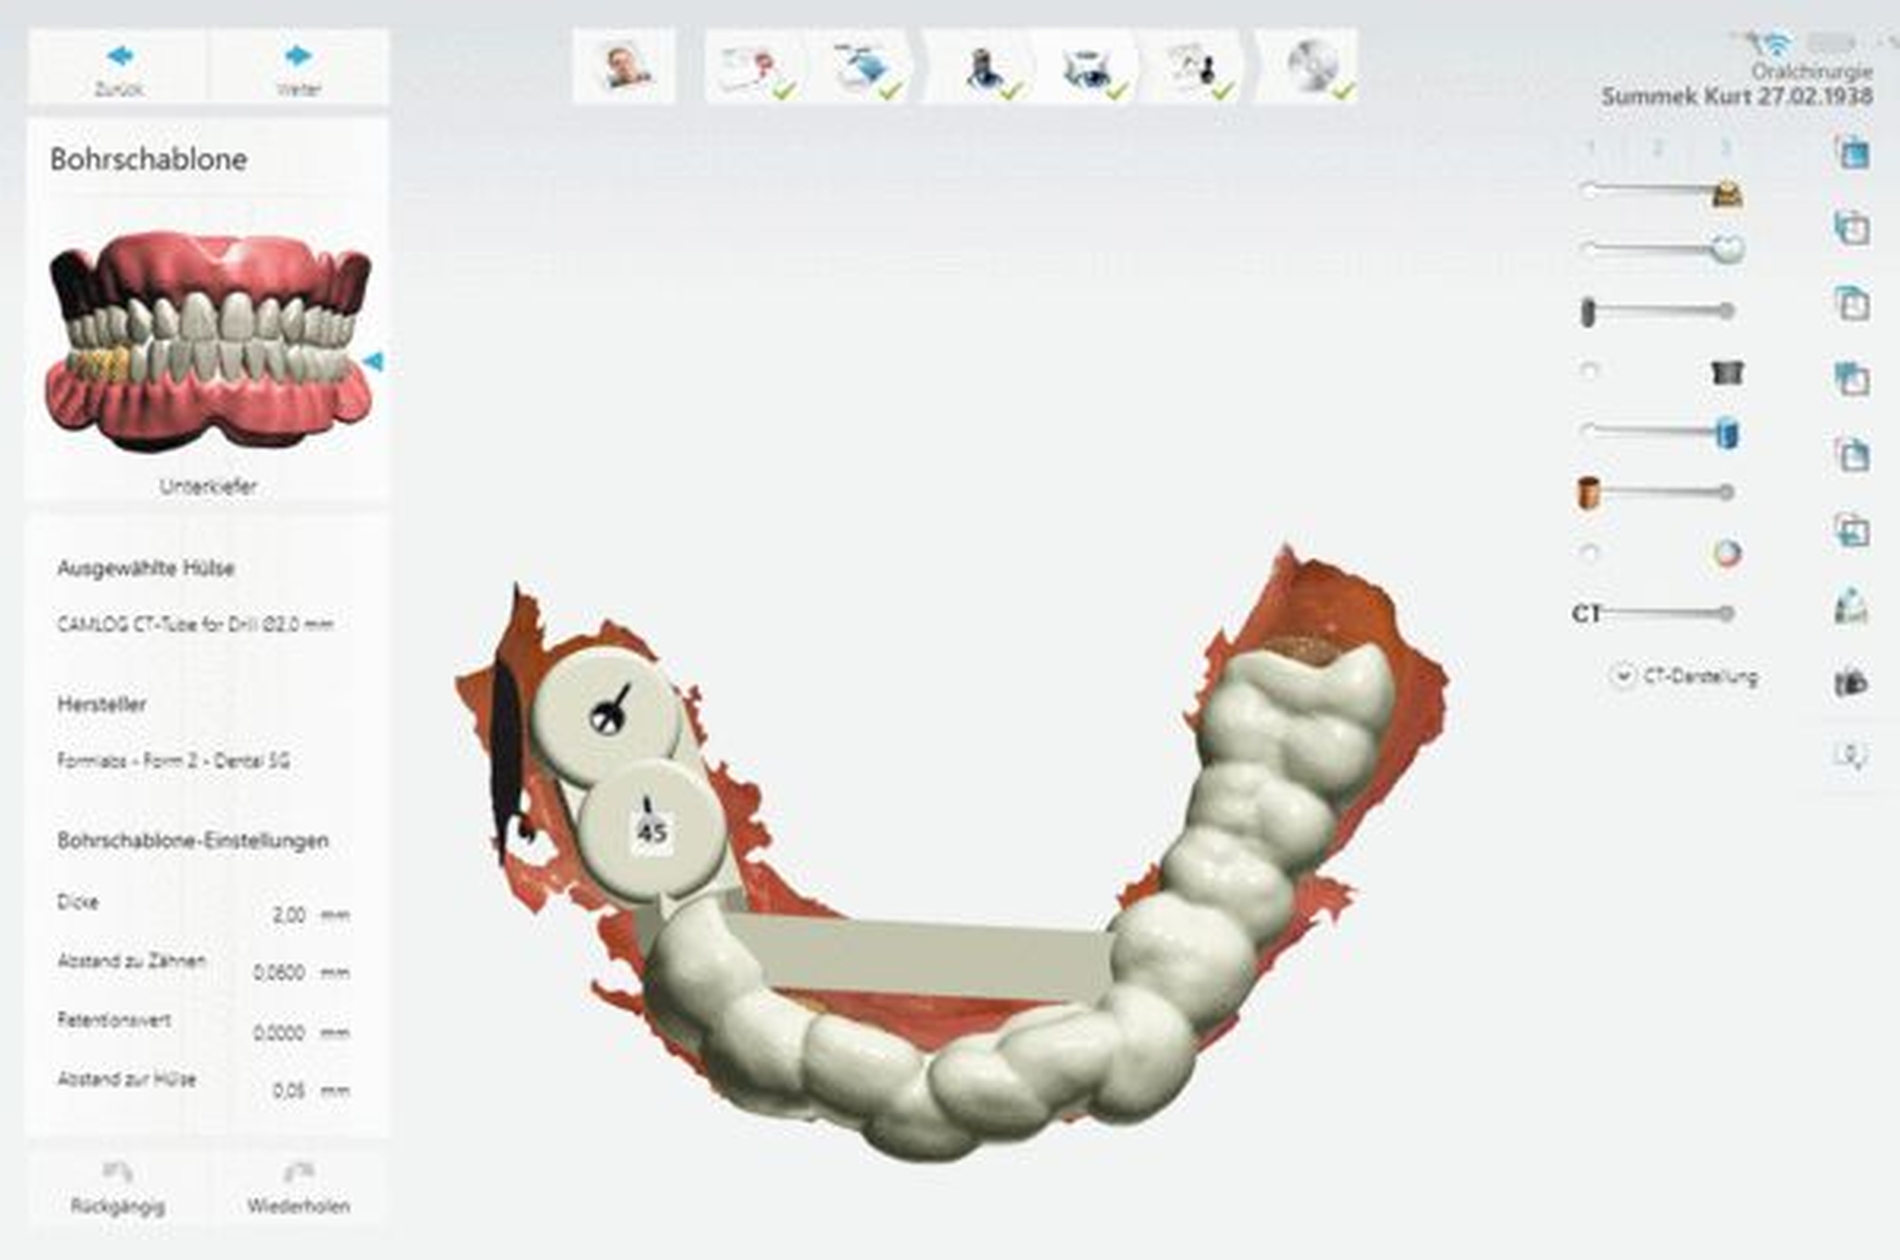The height and width of the screenshot is (1260, 1900).
Task: Expand the CT-Darstellung section
Action: [x=1621, y=676]
